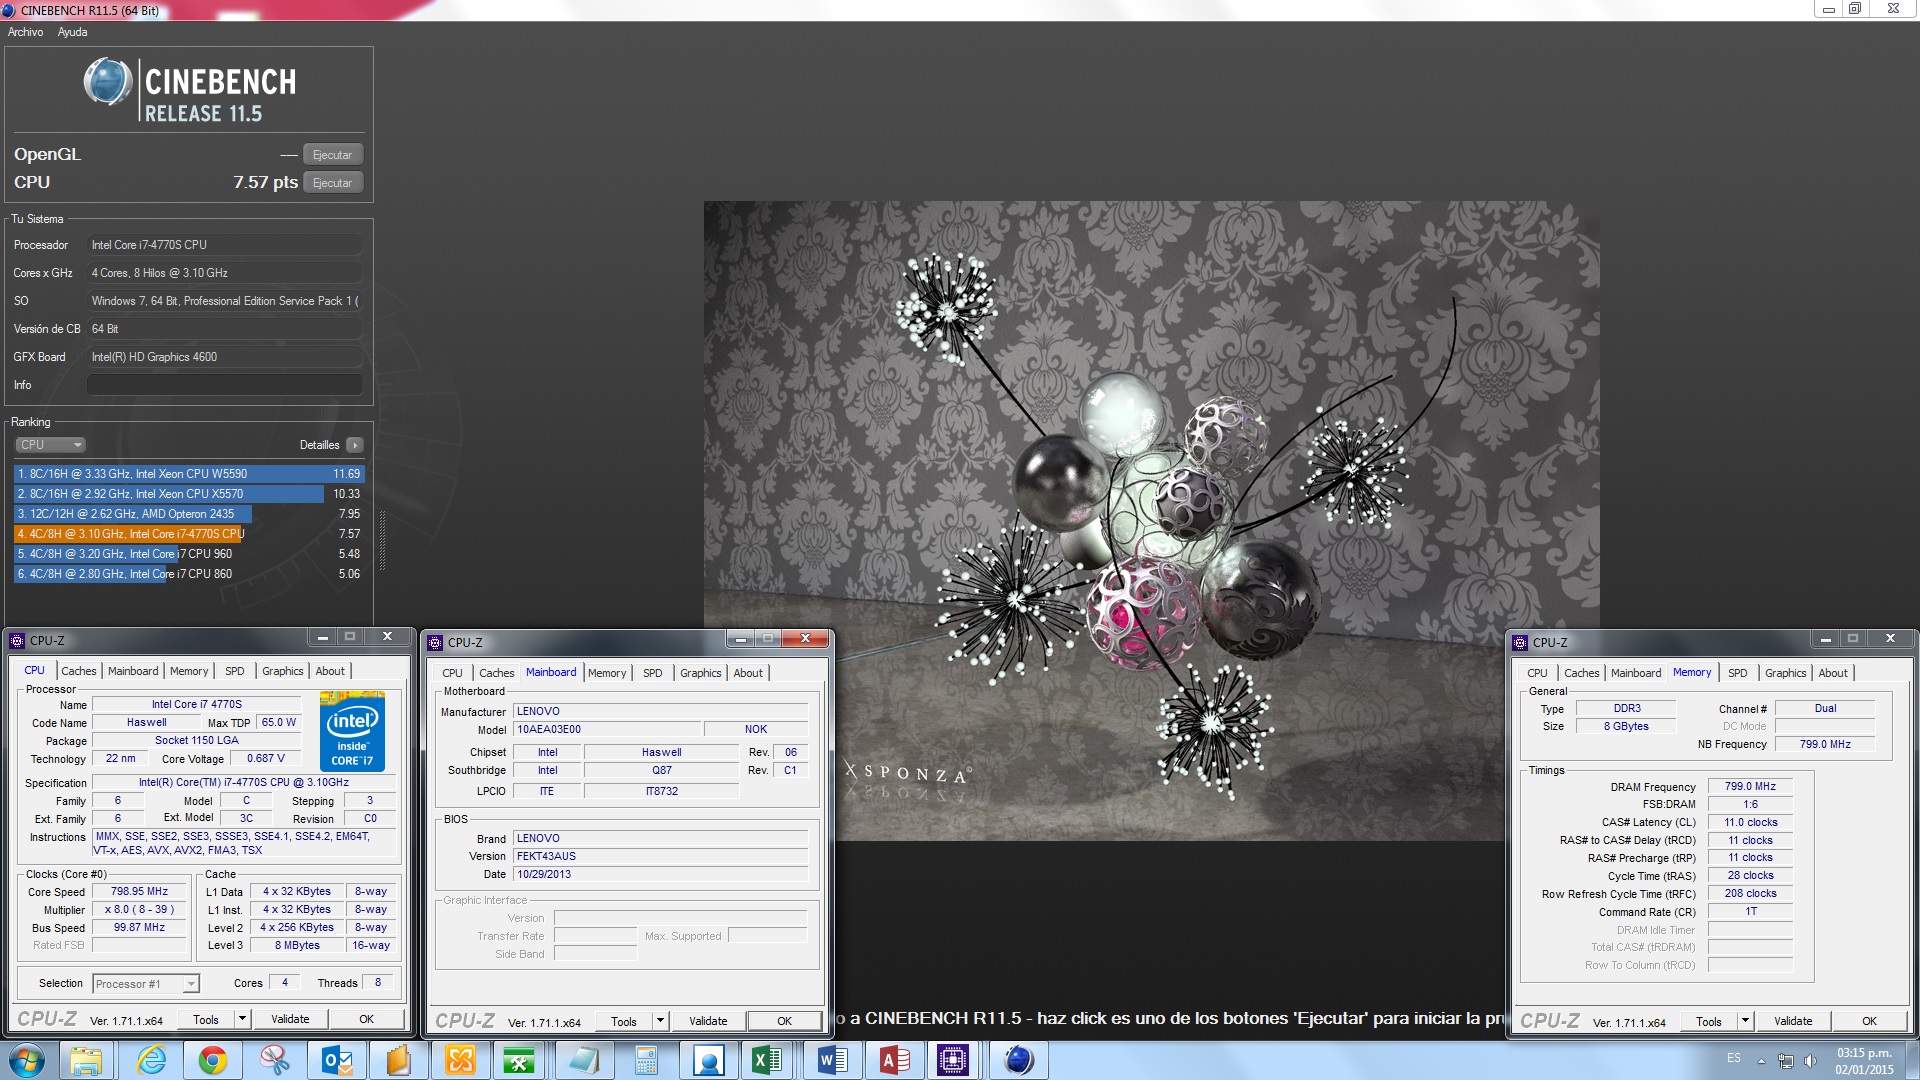This screenshot has width=1920, height=1080.
Task: Open Snipping Tool from taskbar
Action: [x=274, y=1060]
